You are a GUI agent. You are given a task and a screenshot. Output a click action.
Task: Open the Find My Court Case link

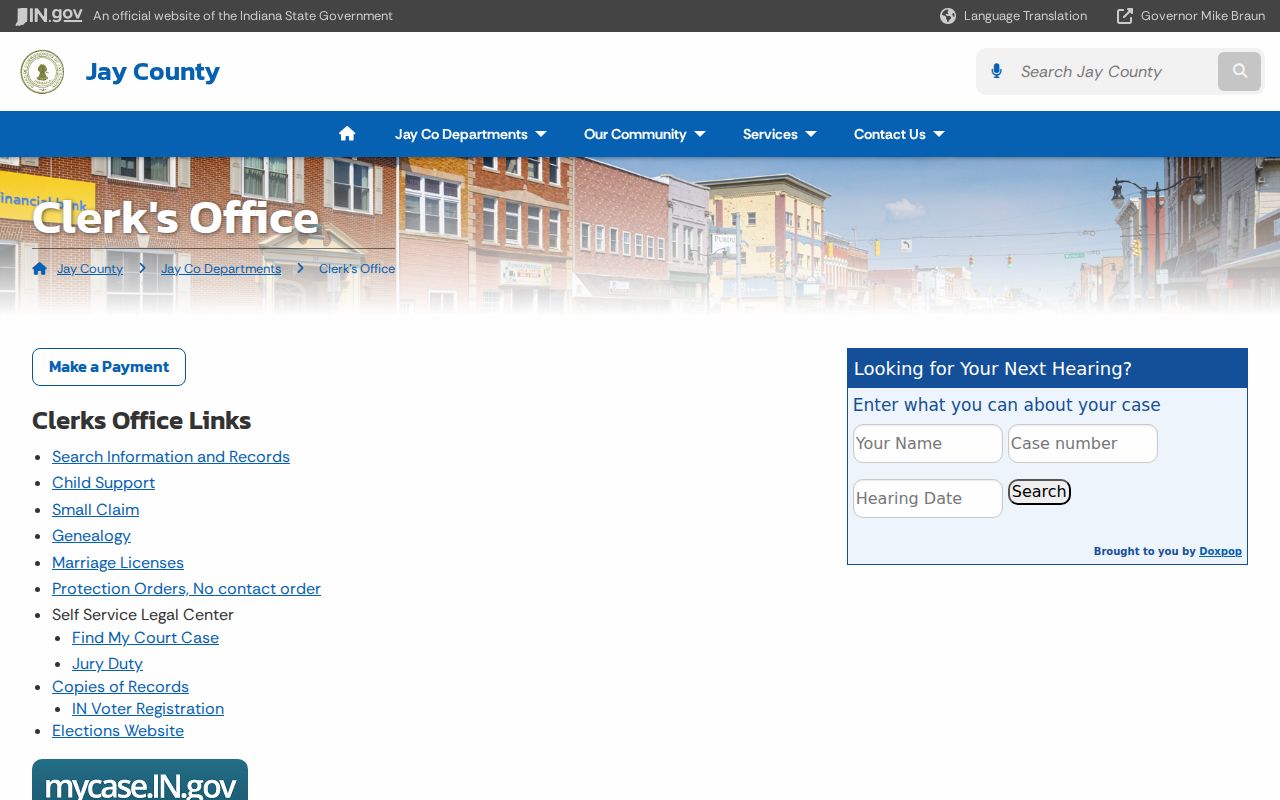(145, 638)
